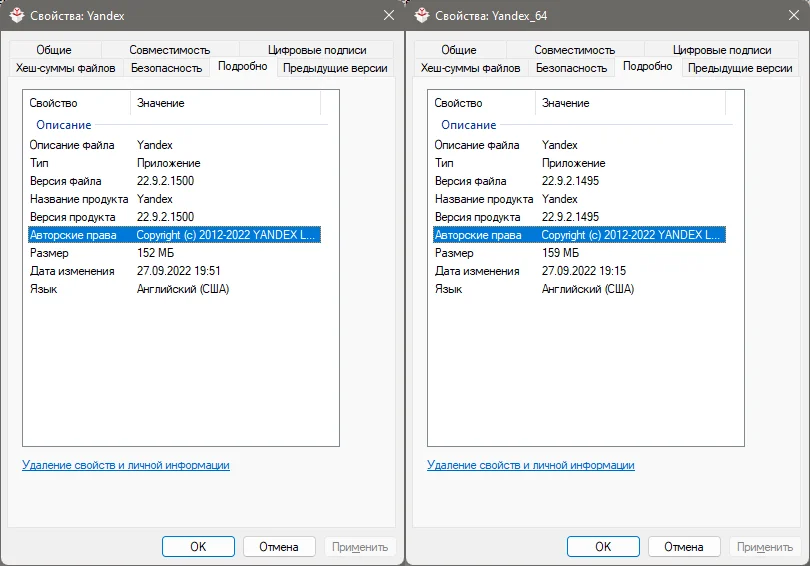Select Авторские права row in Yandex window
810x566 pixels.
(x=175, y=235)
